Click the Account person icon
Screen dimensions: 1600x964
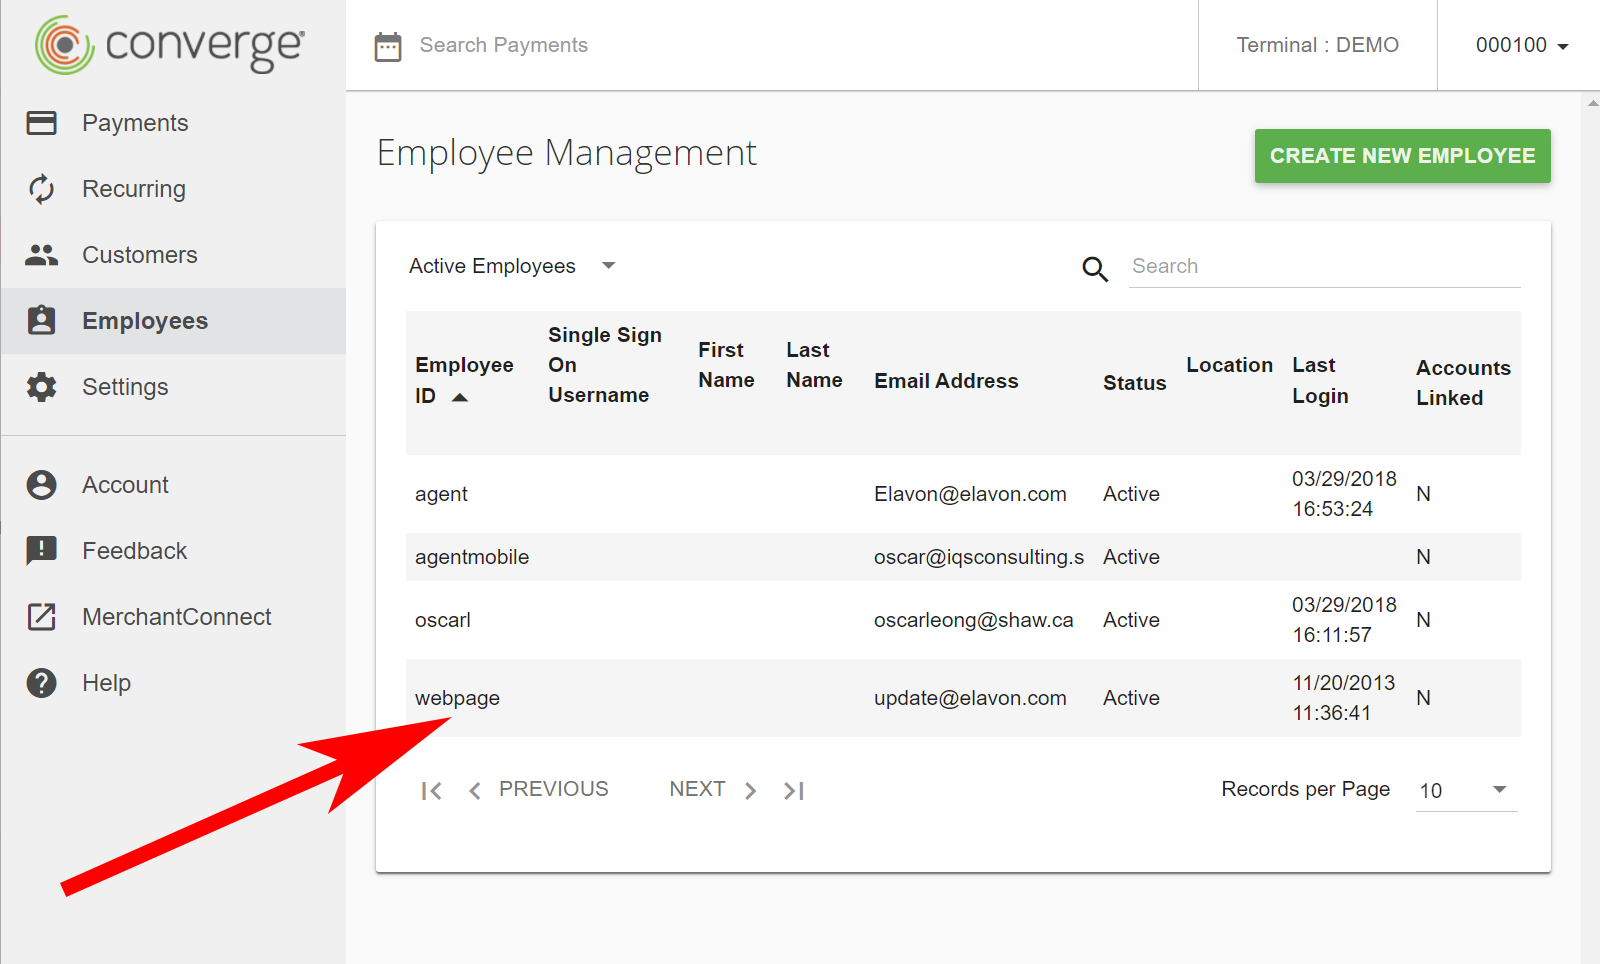coord(41,485)
